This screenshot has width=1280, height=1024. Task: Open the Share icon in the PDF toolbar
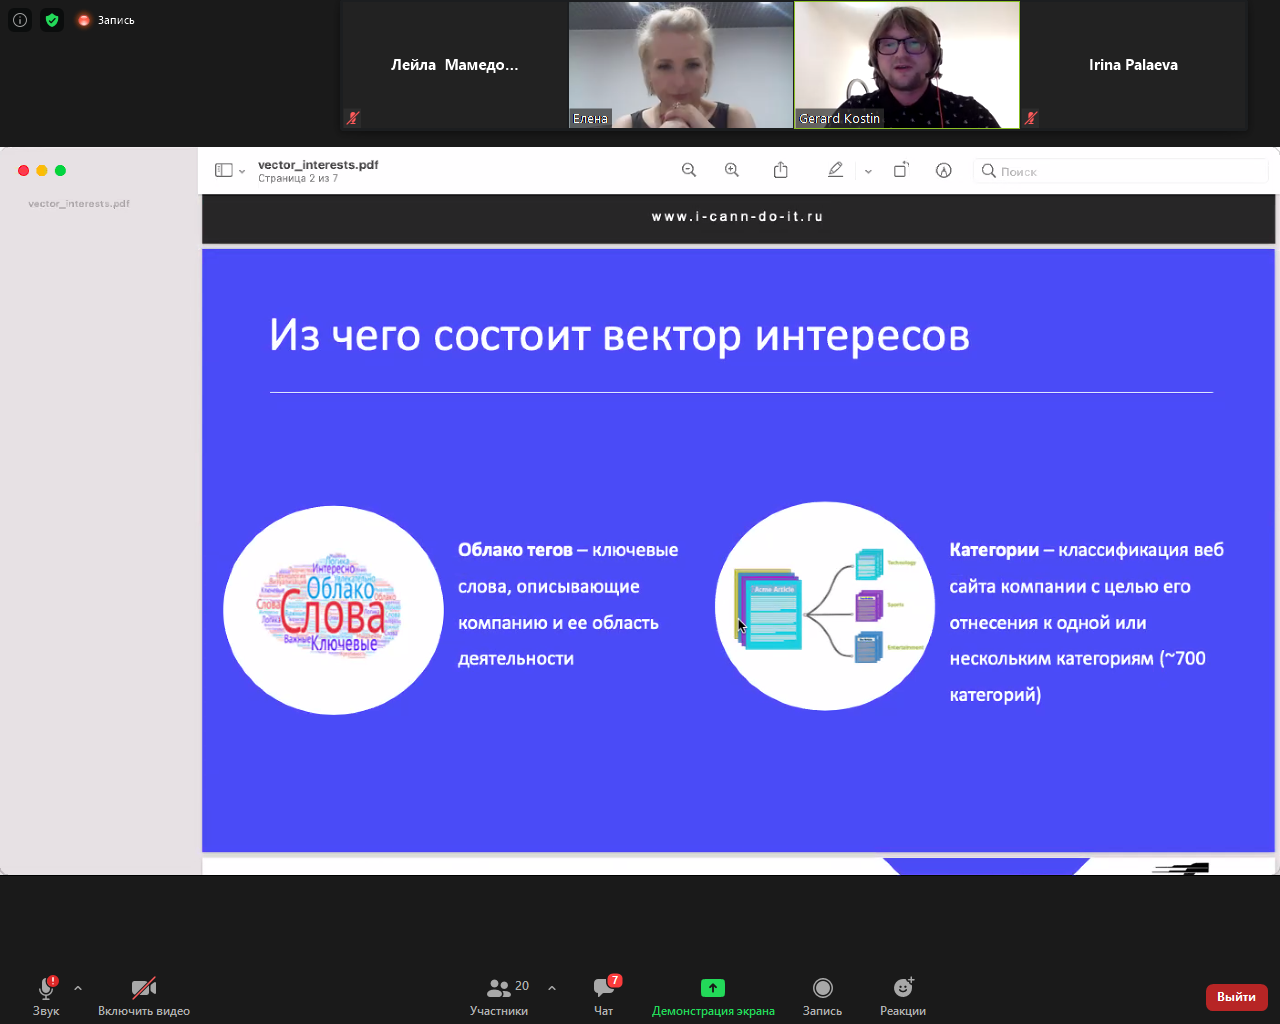coord(781,170)
